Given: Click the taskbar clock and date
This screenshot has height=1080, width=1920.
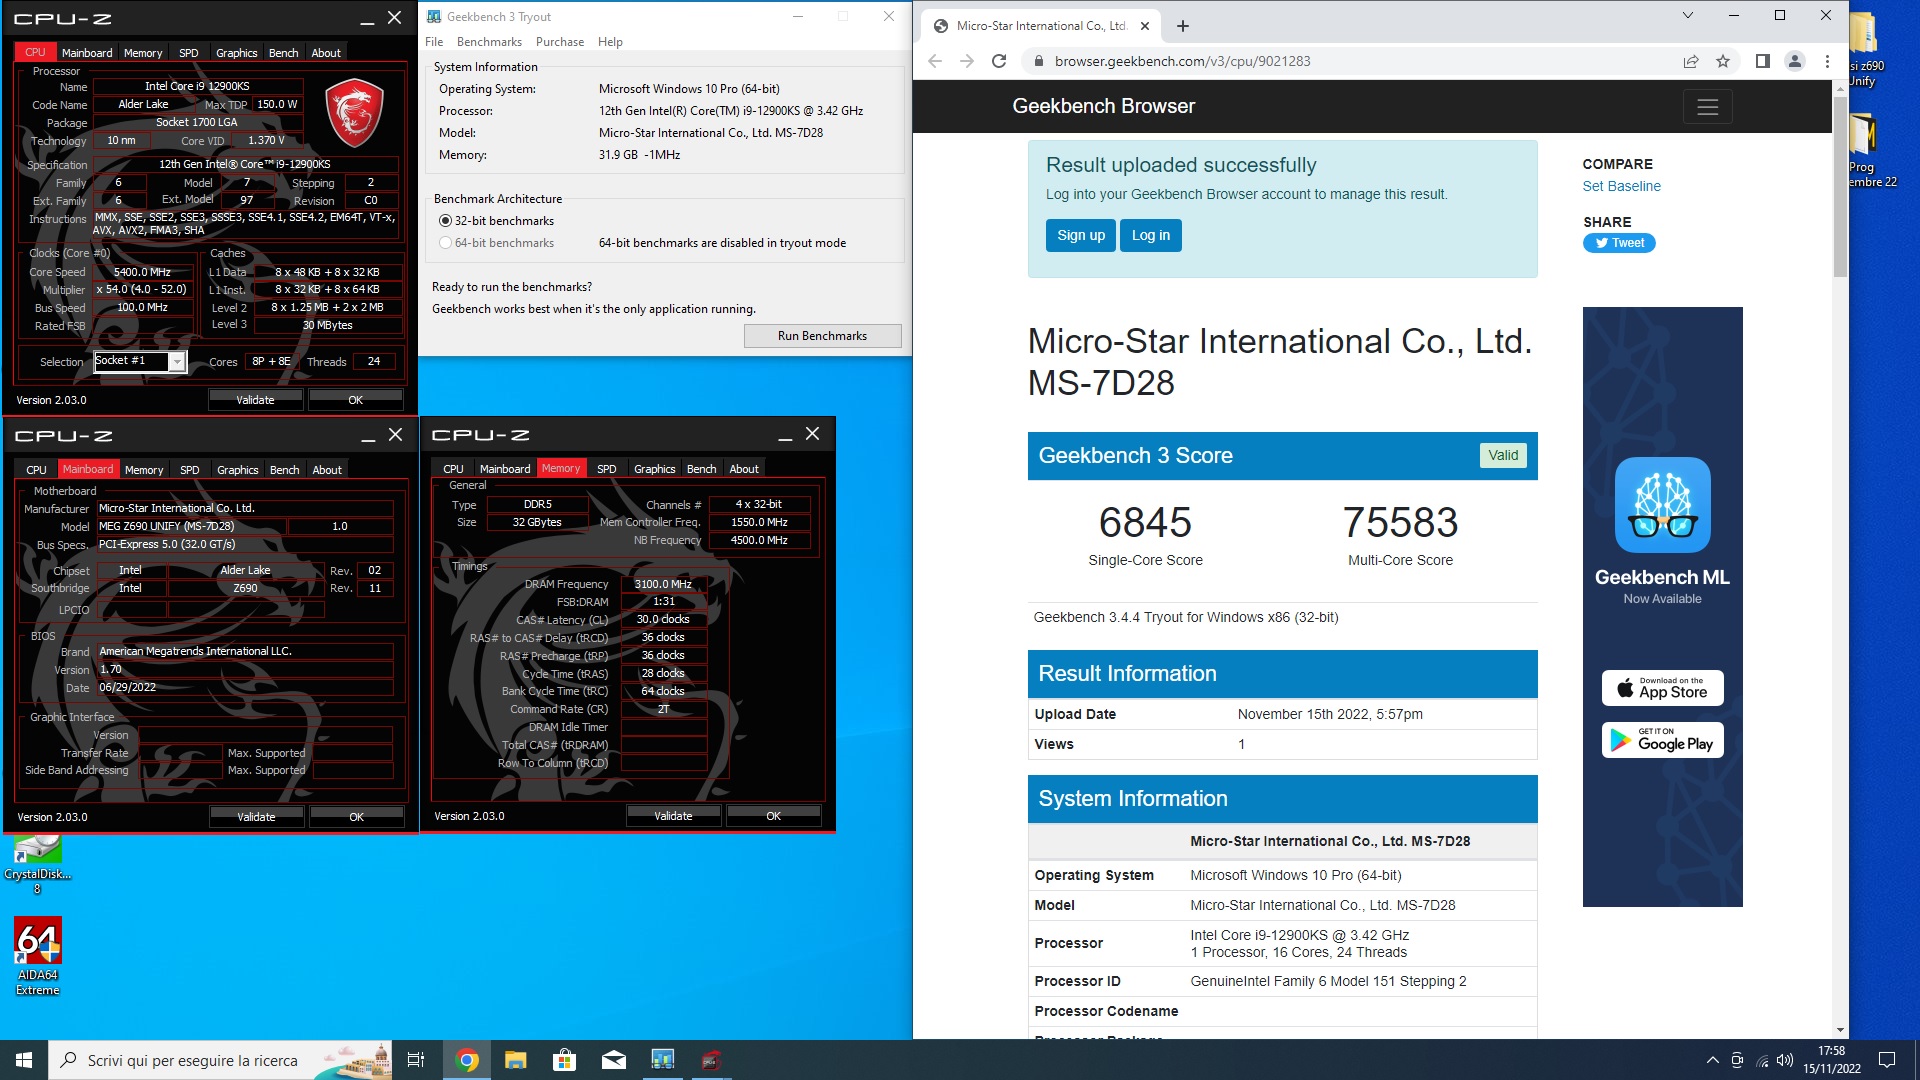Looking at the screenshot, I should [x=1832, y=1060].
